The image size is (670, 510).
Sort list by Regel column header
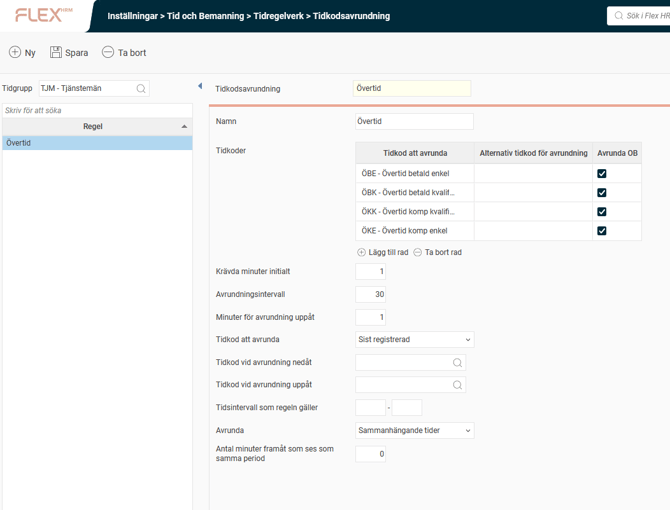click(92, 127)
